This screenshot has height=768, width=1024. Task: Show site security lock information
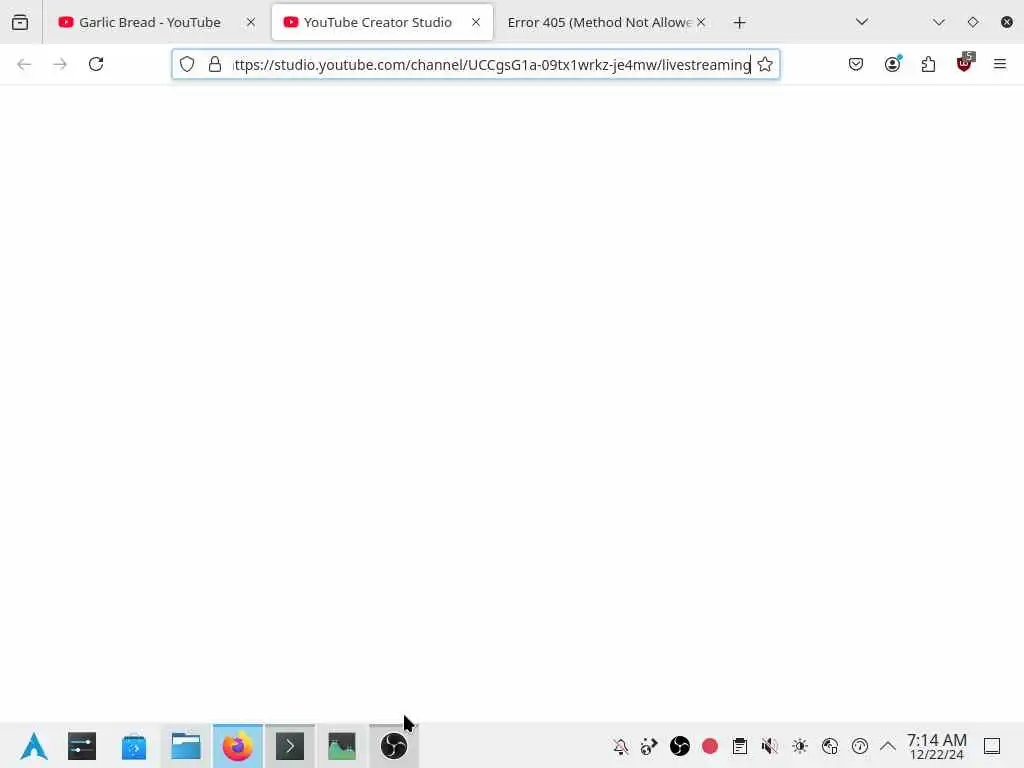pos(215,64)
